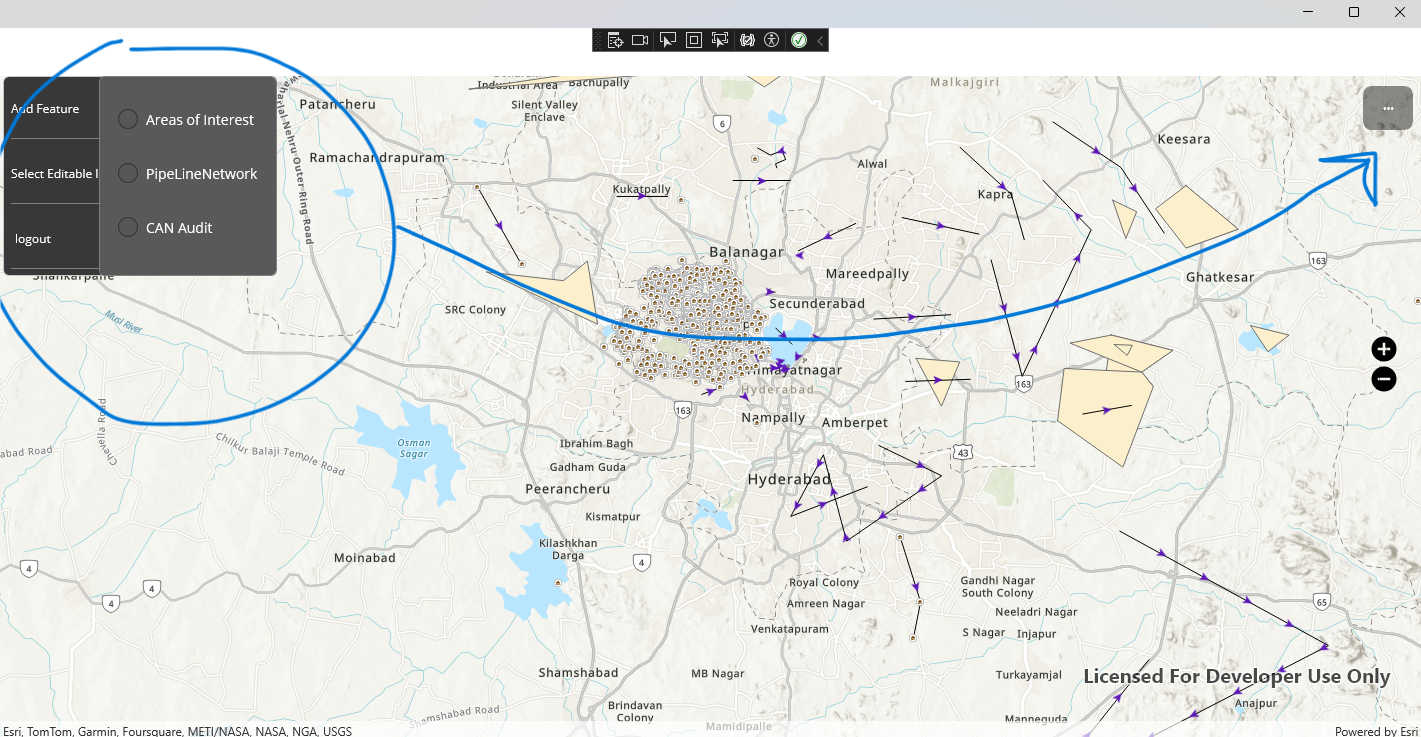Activate the single-select cursor tool

667,40
